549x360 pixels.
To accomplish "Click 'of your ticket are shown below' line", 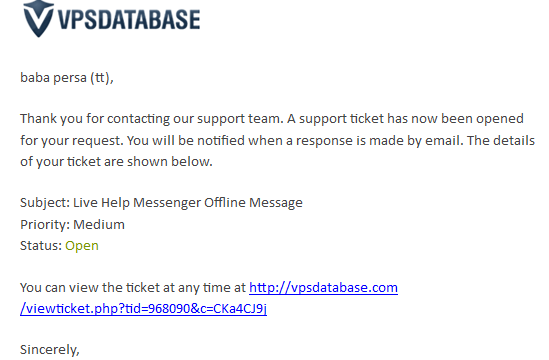I will click(116, 162).
